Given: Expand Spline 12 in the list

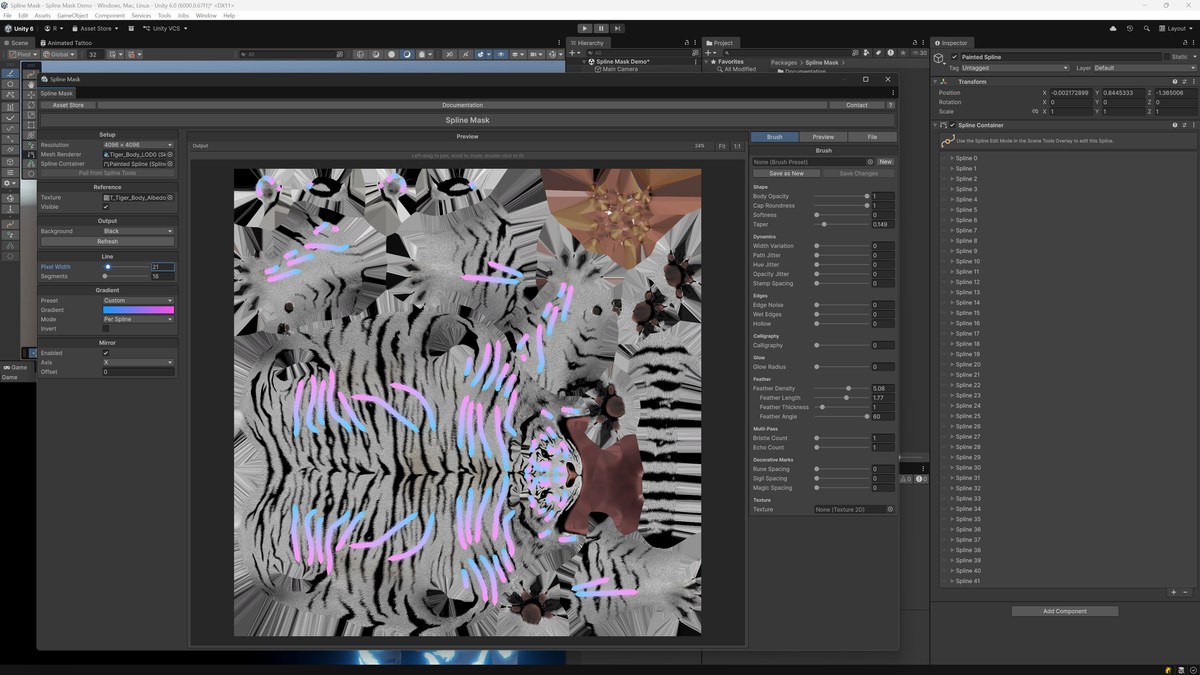Looking at the screenshot, I should point(952,282).
